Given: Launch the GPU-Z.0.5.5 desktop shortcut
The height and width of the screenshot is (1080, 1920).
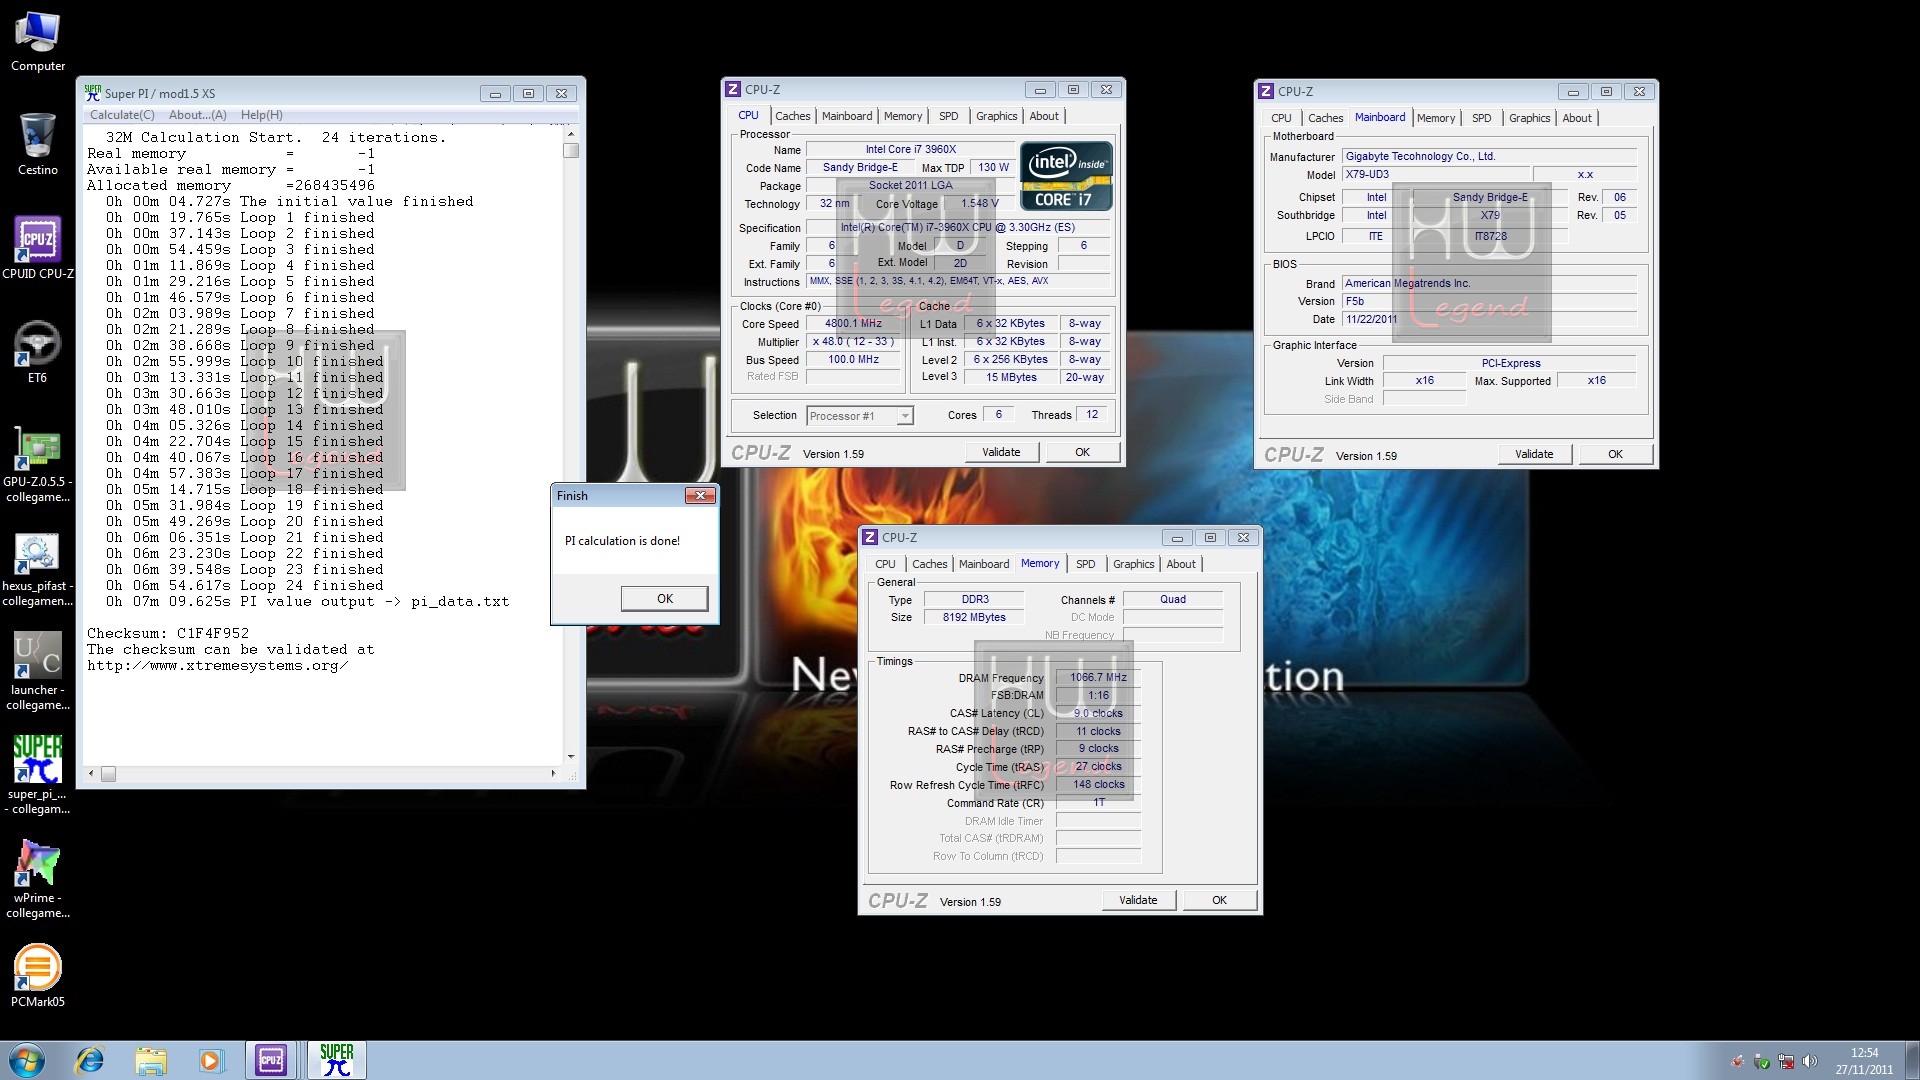Looking at the screenshot, I should [37, 464].
